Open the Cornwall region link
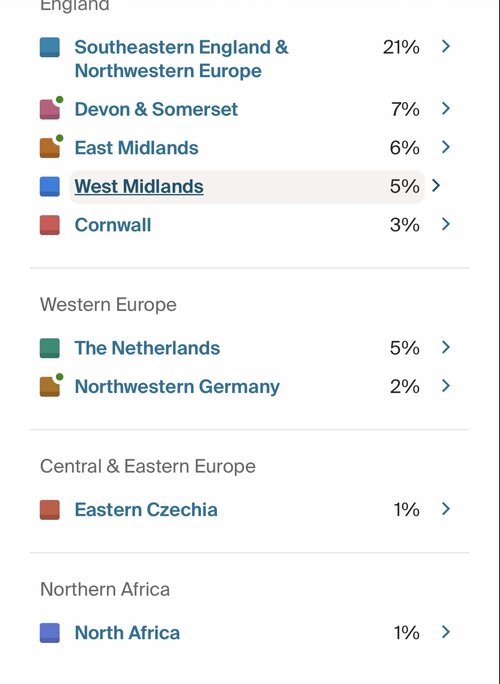The image size is (500, 684). pyautogui.click(x=113, y=225)
